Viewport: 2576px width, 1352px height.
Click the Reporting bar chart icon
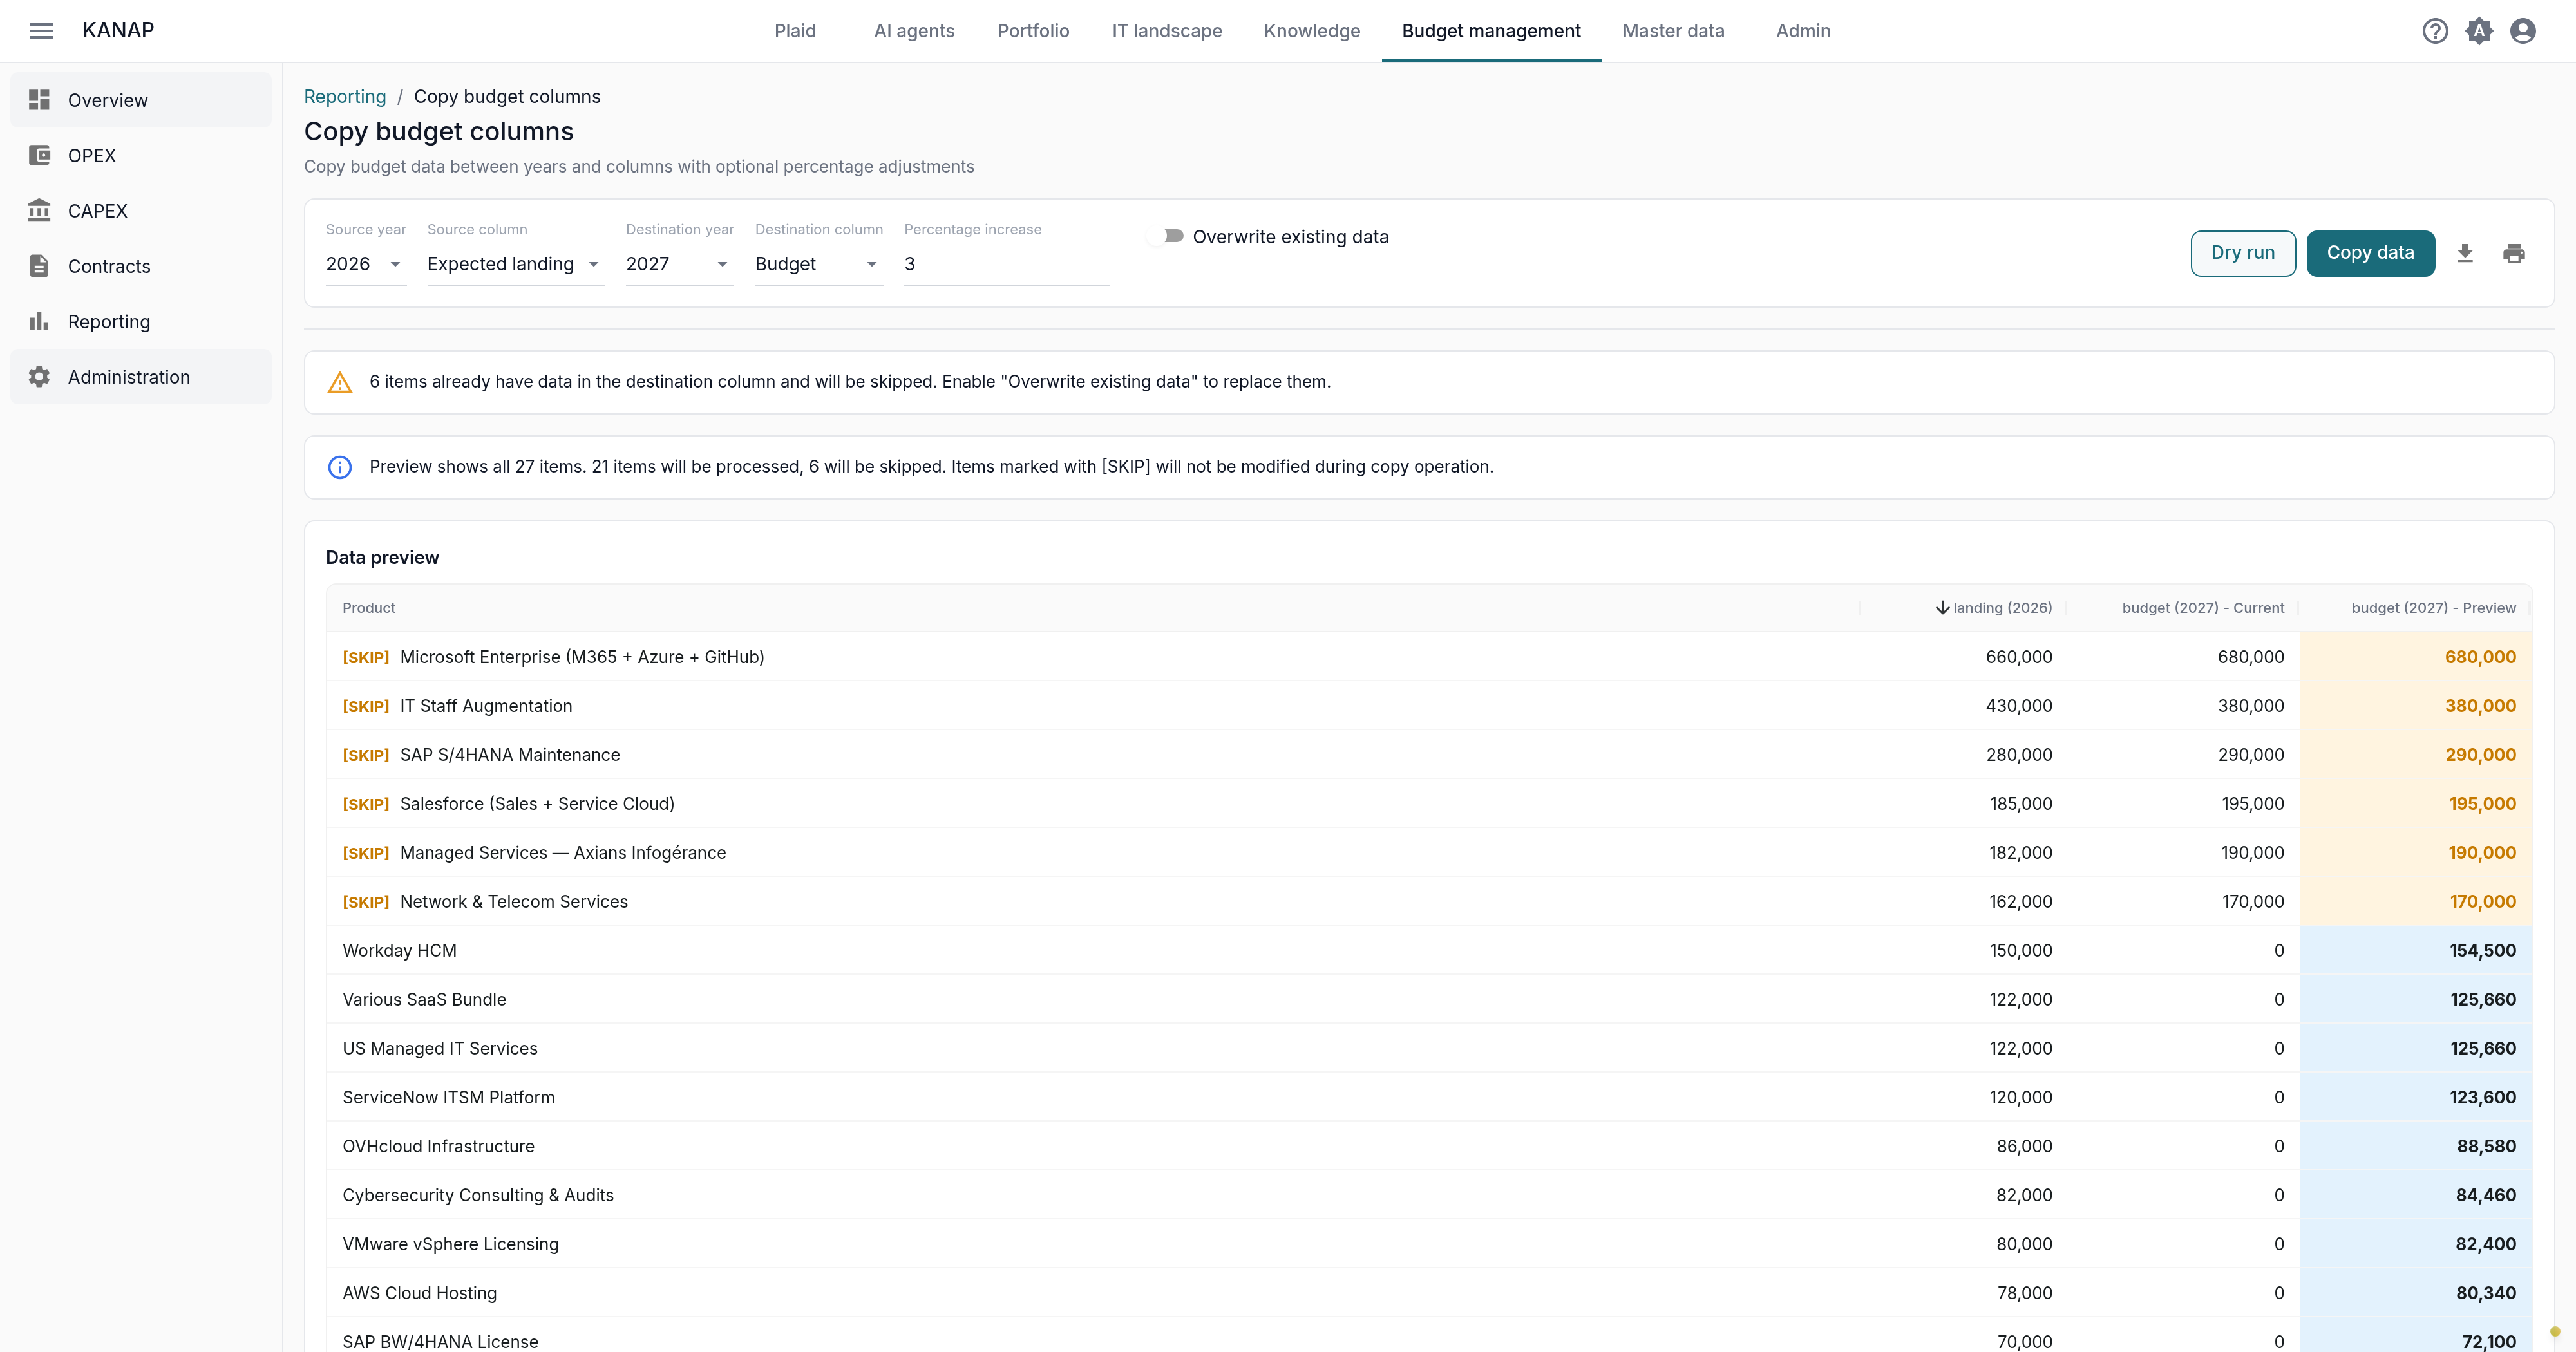[39, 321]
